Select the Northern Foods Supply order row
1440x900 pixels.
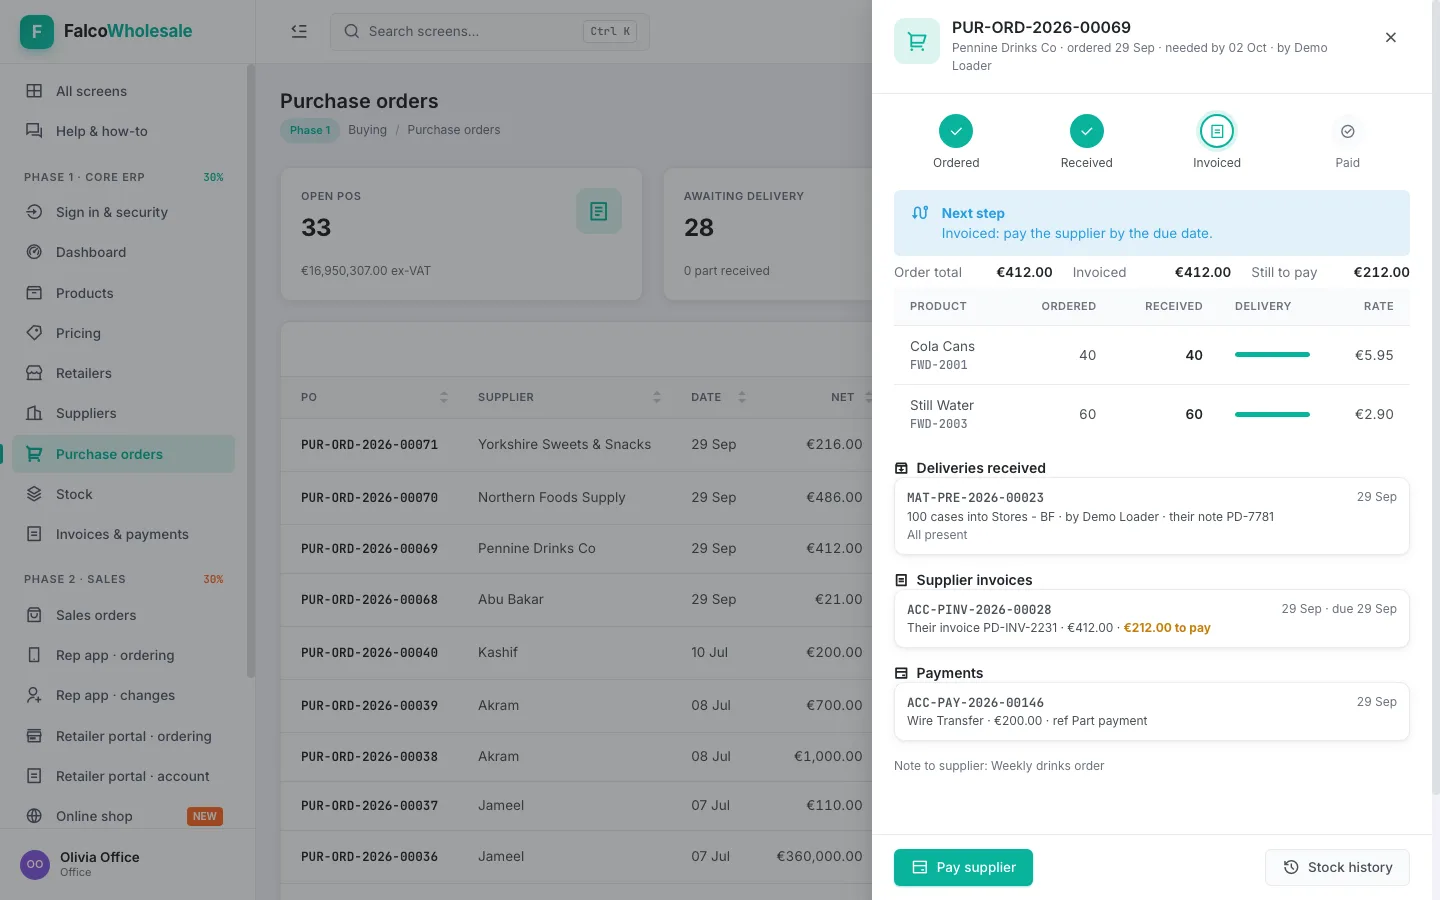pos(576,497)
